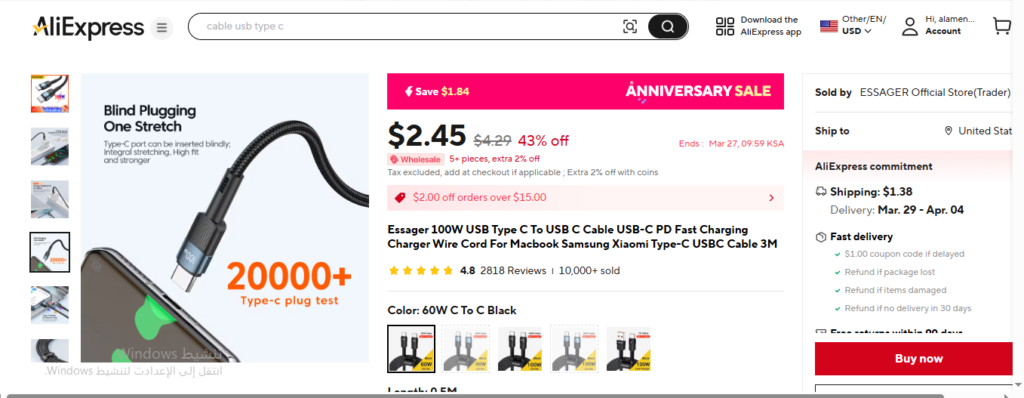Click the AliExpress logo
Viewport: 1024px width, 398px height.
[x=88, y=27]
